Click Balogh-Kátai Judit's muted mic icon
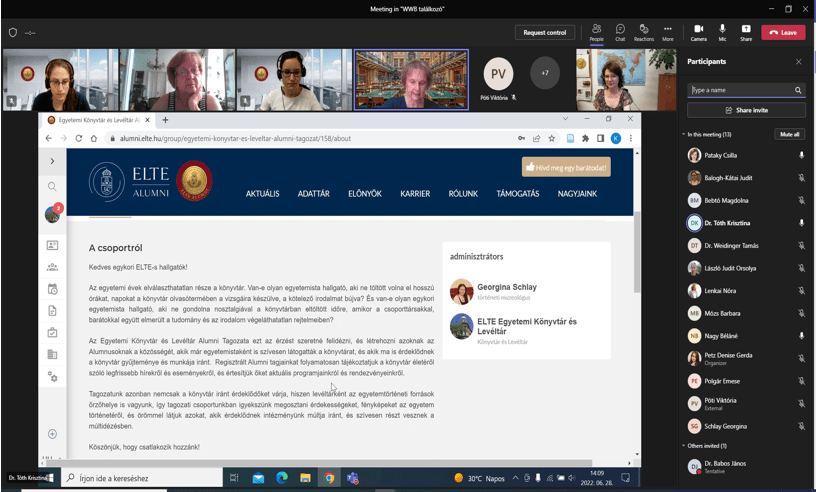This screenshot has width=816, height=492. coord(801,178)
